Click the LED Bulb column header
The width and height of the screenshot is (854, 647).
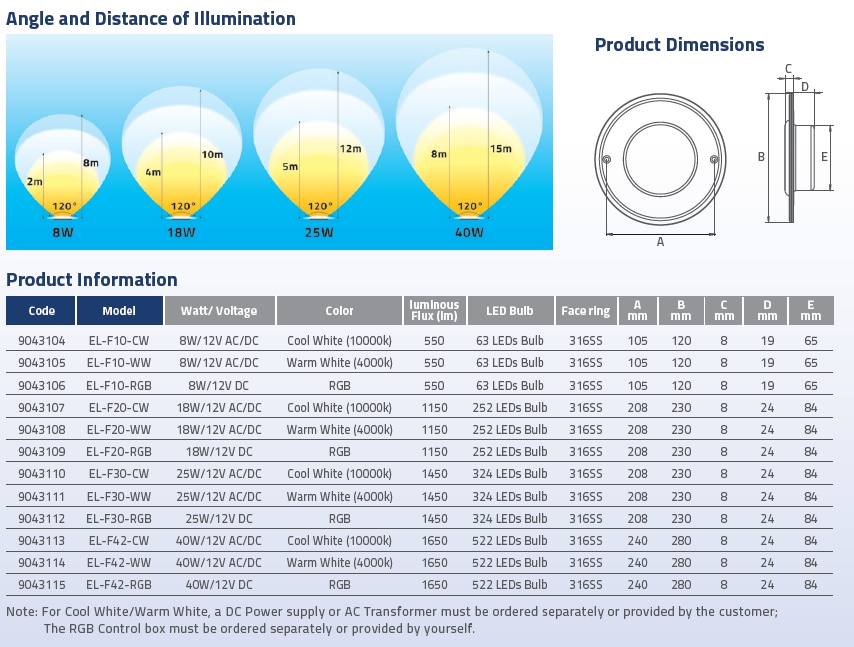point(509,311)
